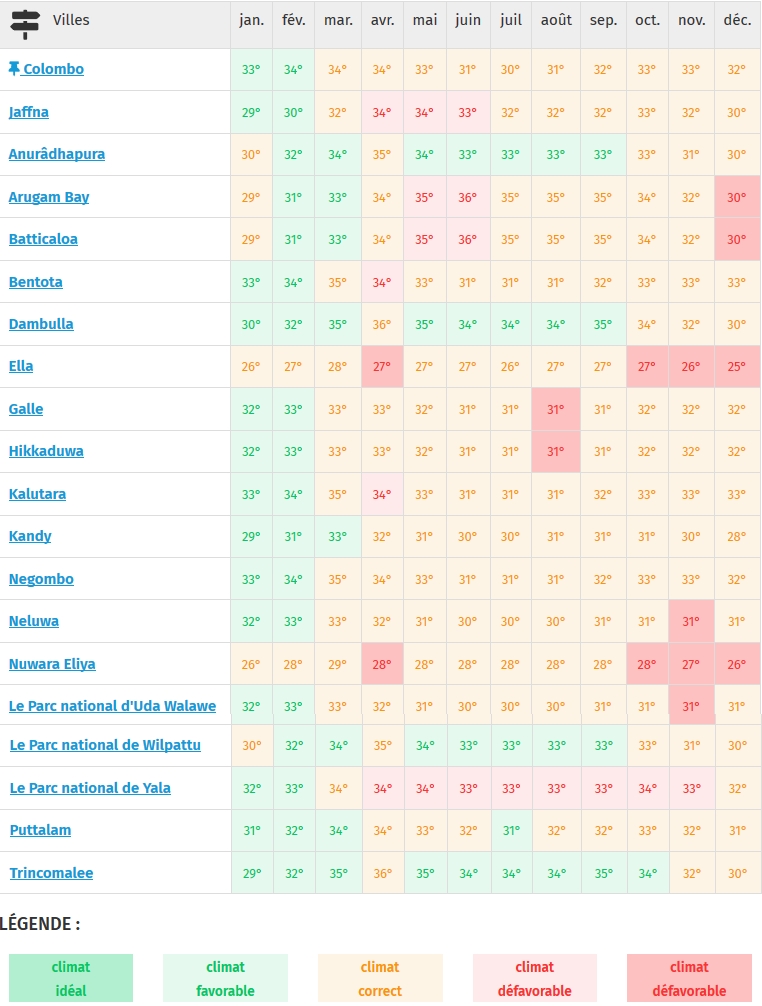
Task: Click Neluwa's red November temperature cell
Action: (691, 621)
